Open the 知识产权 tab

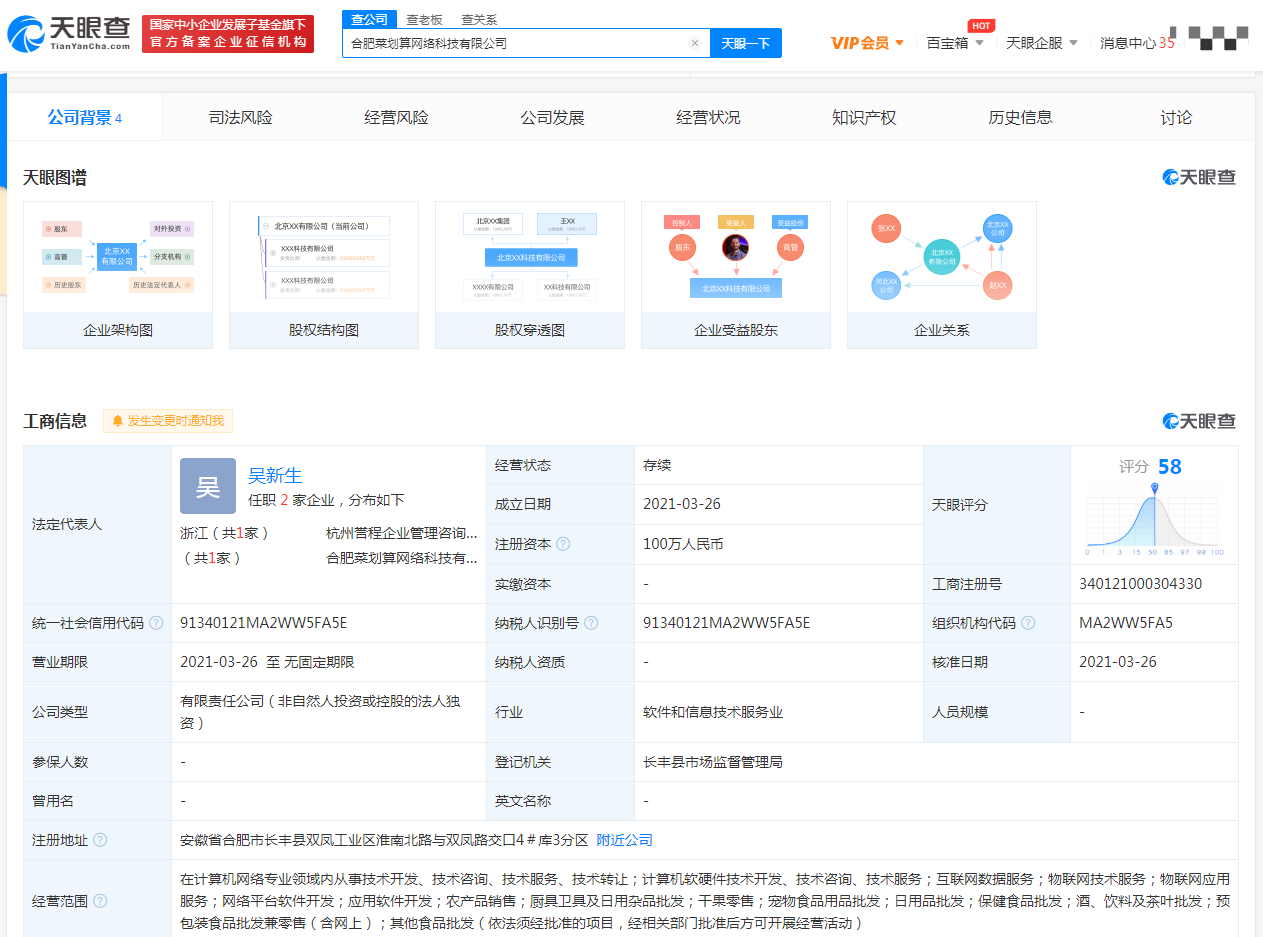coord(864,118)
